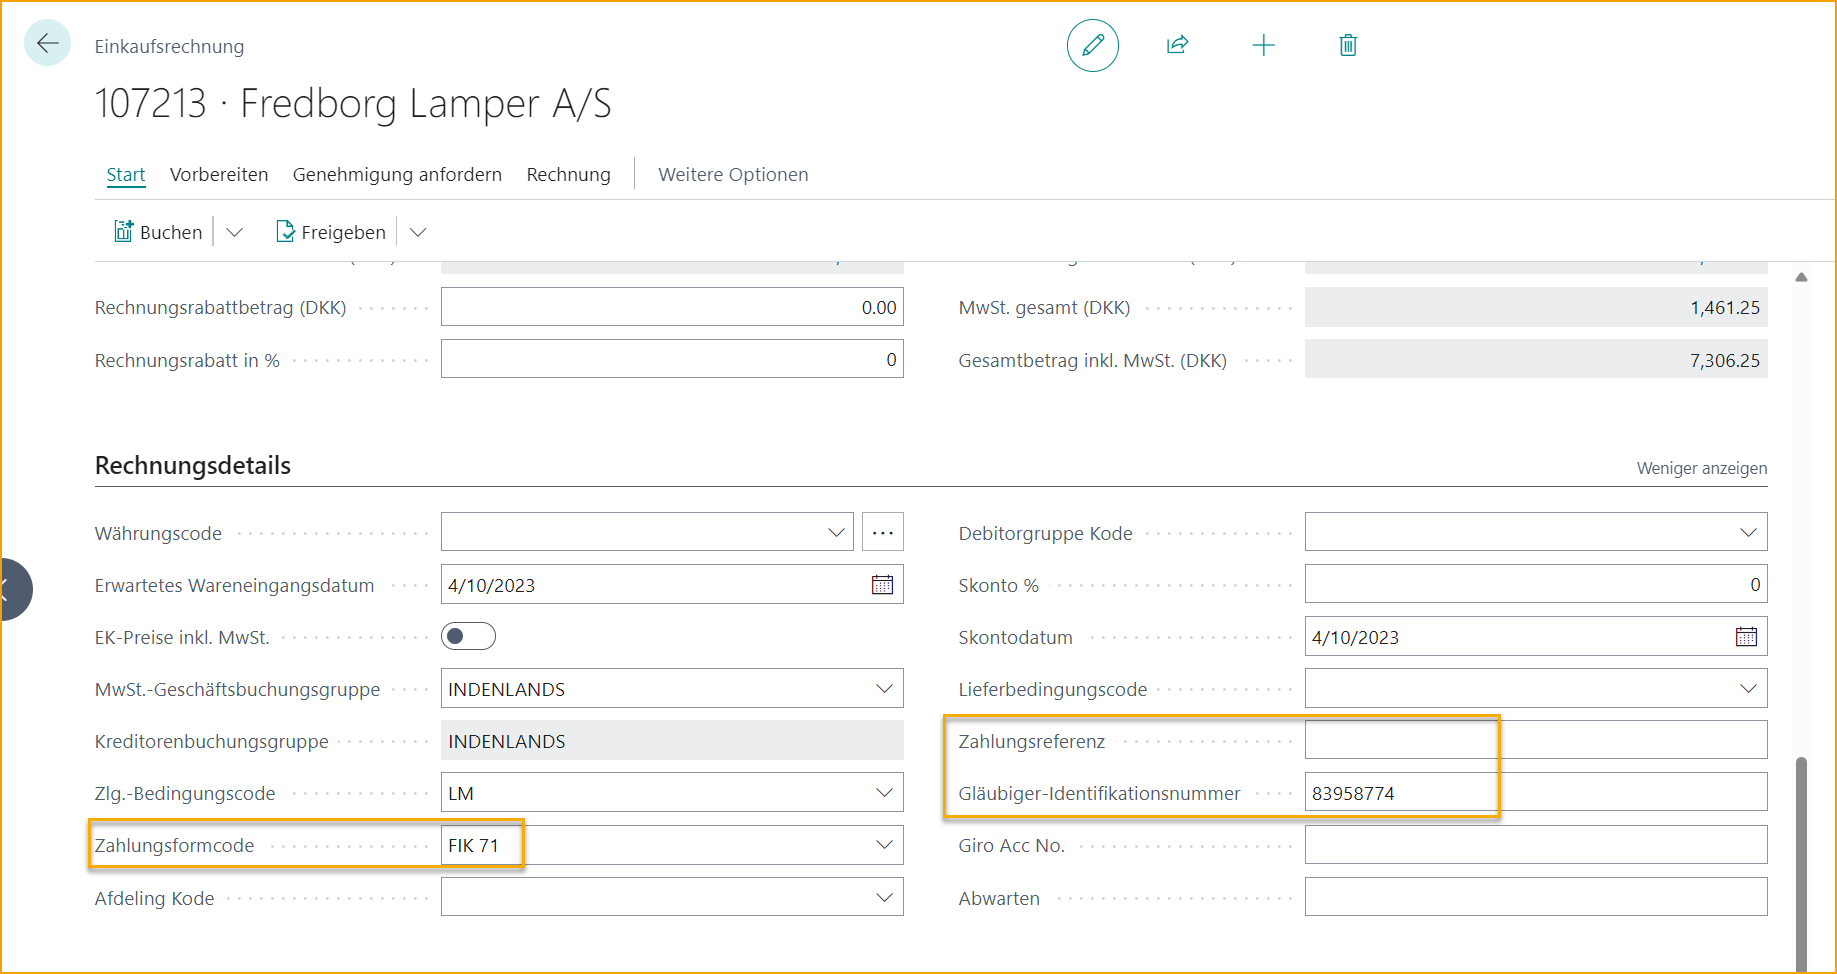The width and height of the screenshot is (1837, 974).
Task: Open calendar picker for Skontodatum
Action: tap(1746, 637)
